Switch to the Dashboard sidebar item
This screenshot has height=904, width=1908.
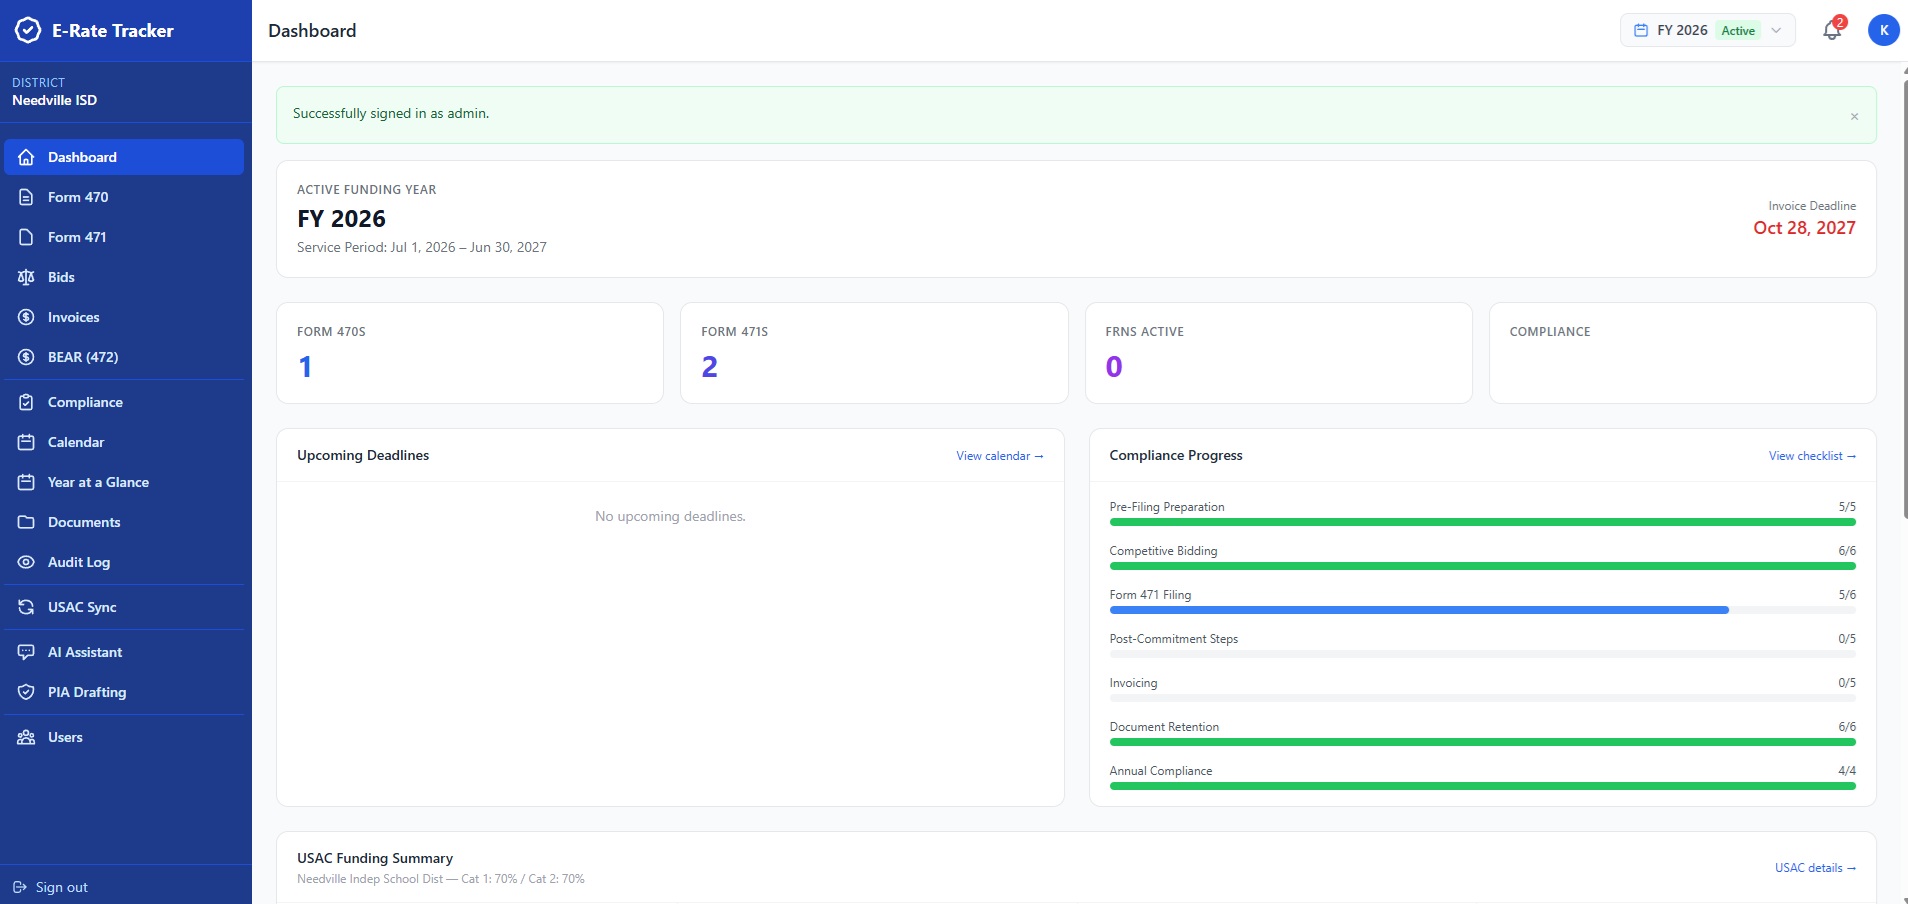82,157
